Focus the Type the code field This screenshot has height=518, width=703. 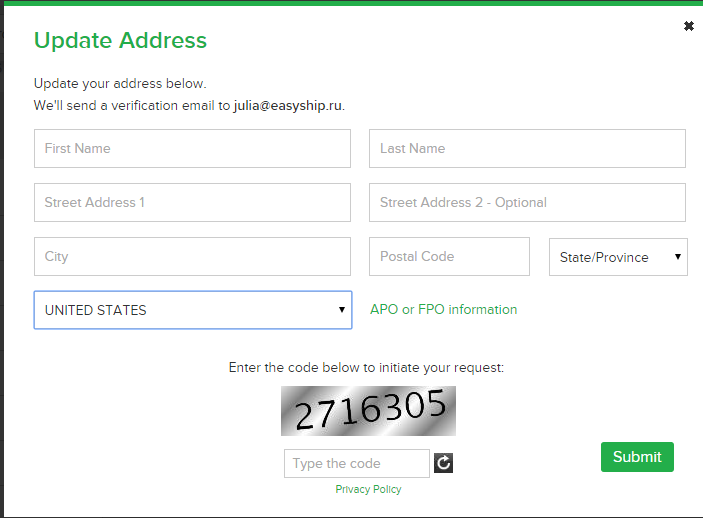[357, 463]
